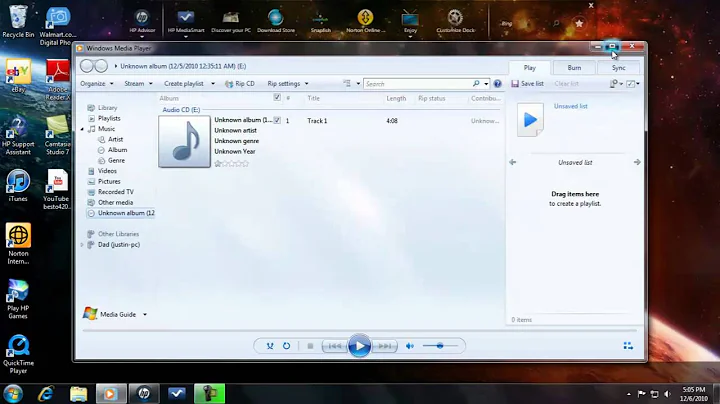Click Clear list button
Viewport: 720px width, 404px height.
(x=566, y=84)
